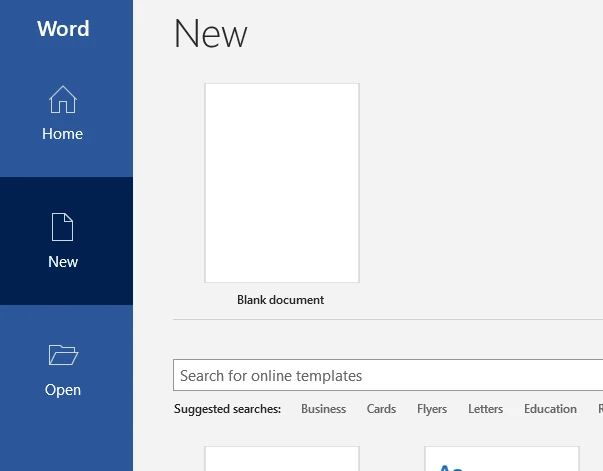Viewport: 603px width, 471px height.
Task: Click the New page icon in sidebar
Action: pyautogui.click(x=62, y=227)
